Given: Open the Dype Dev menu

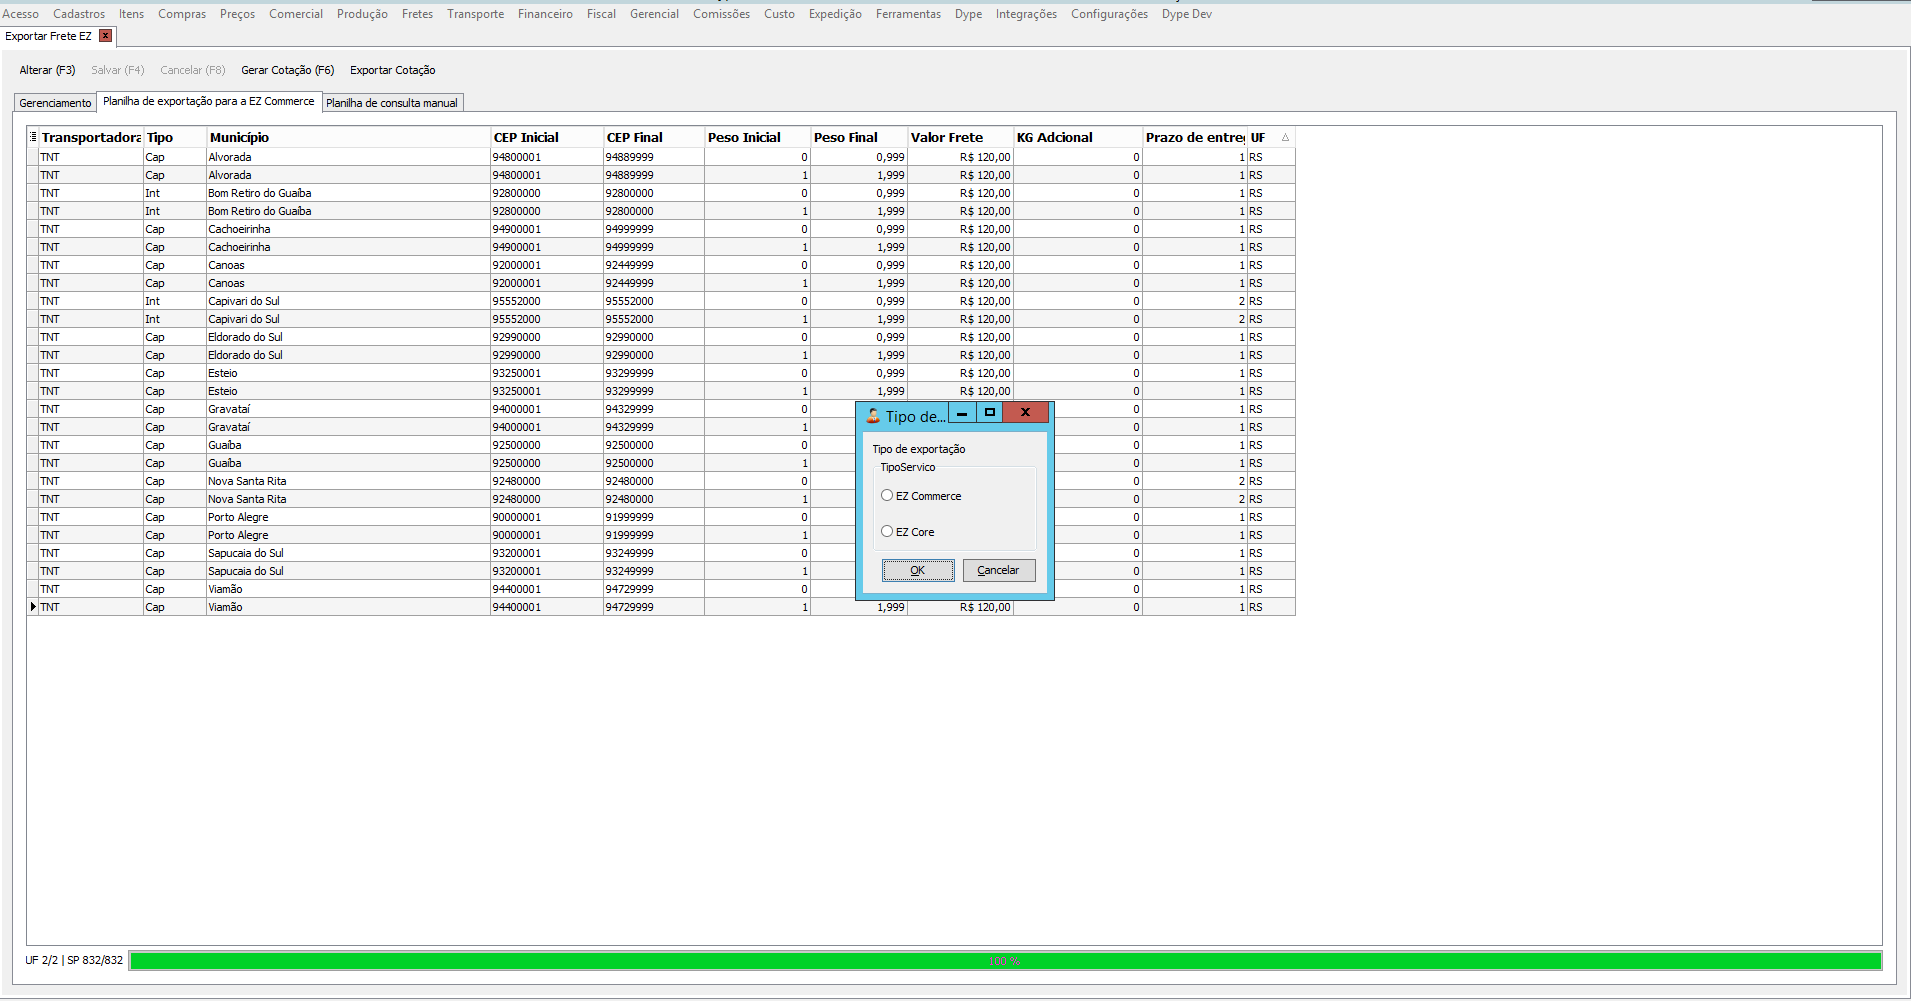Looking at the screenshot, I should [x=1186, y=14].
